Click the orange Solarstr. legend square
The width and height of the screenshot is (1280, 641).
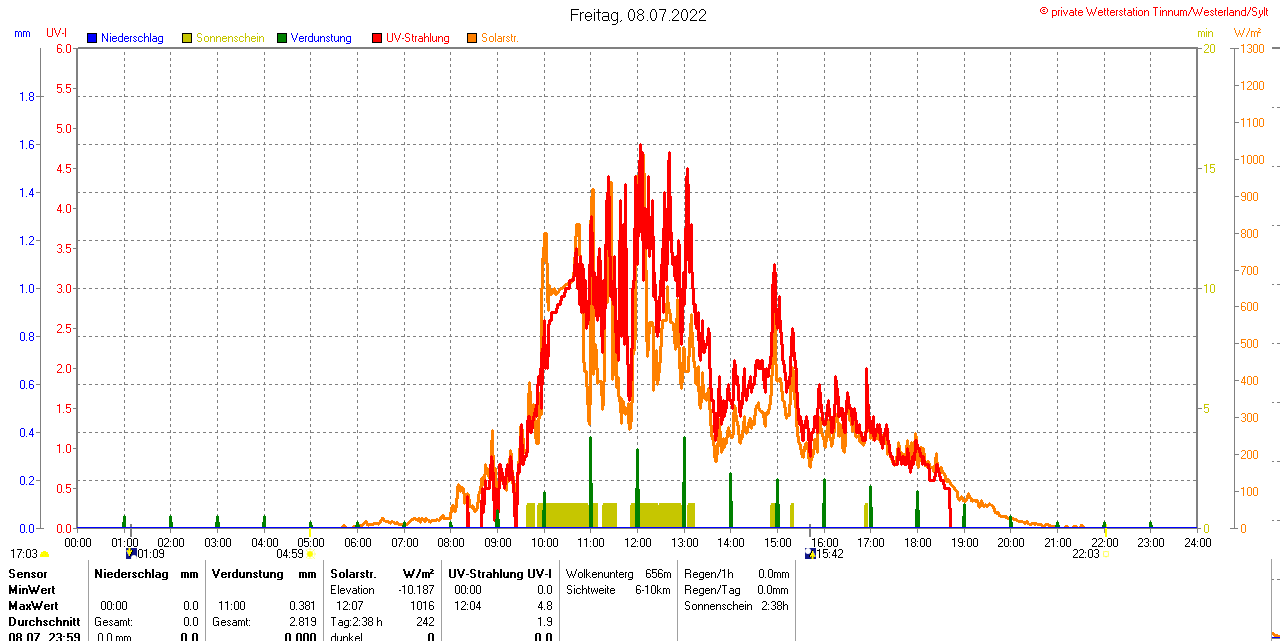(472, 38)
